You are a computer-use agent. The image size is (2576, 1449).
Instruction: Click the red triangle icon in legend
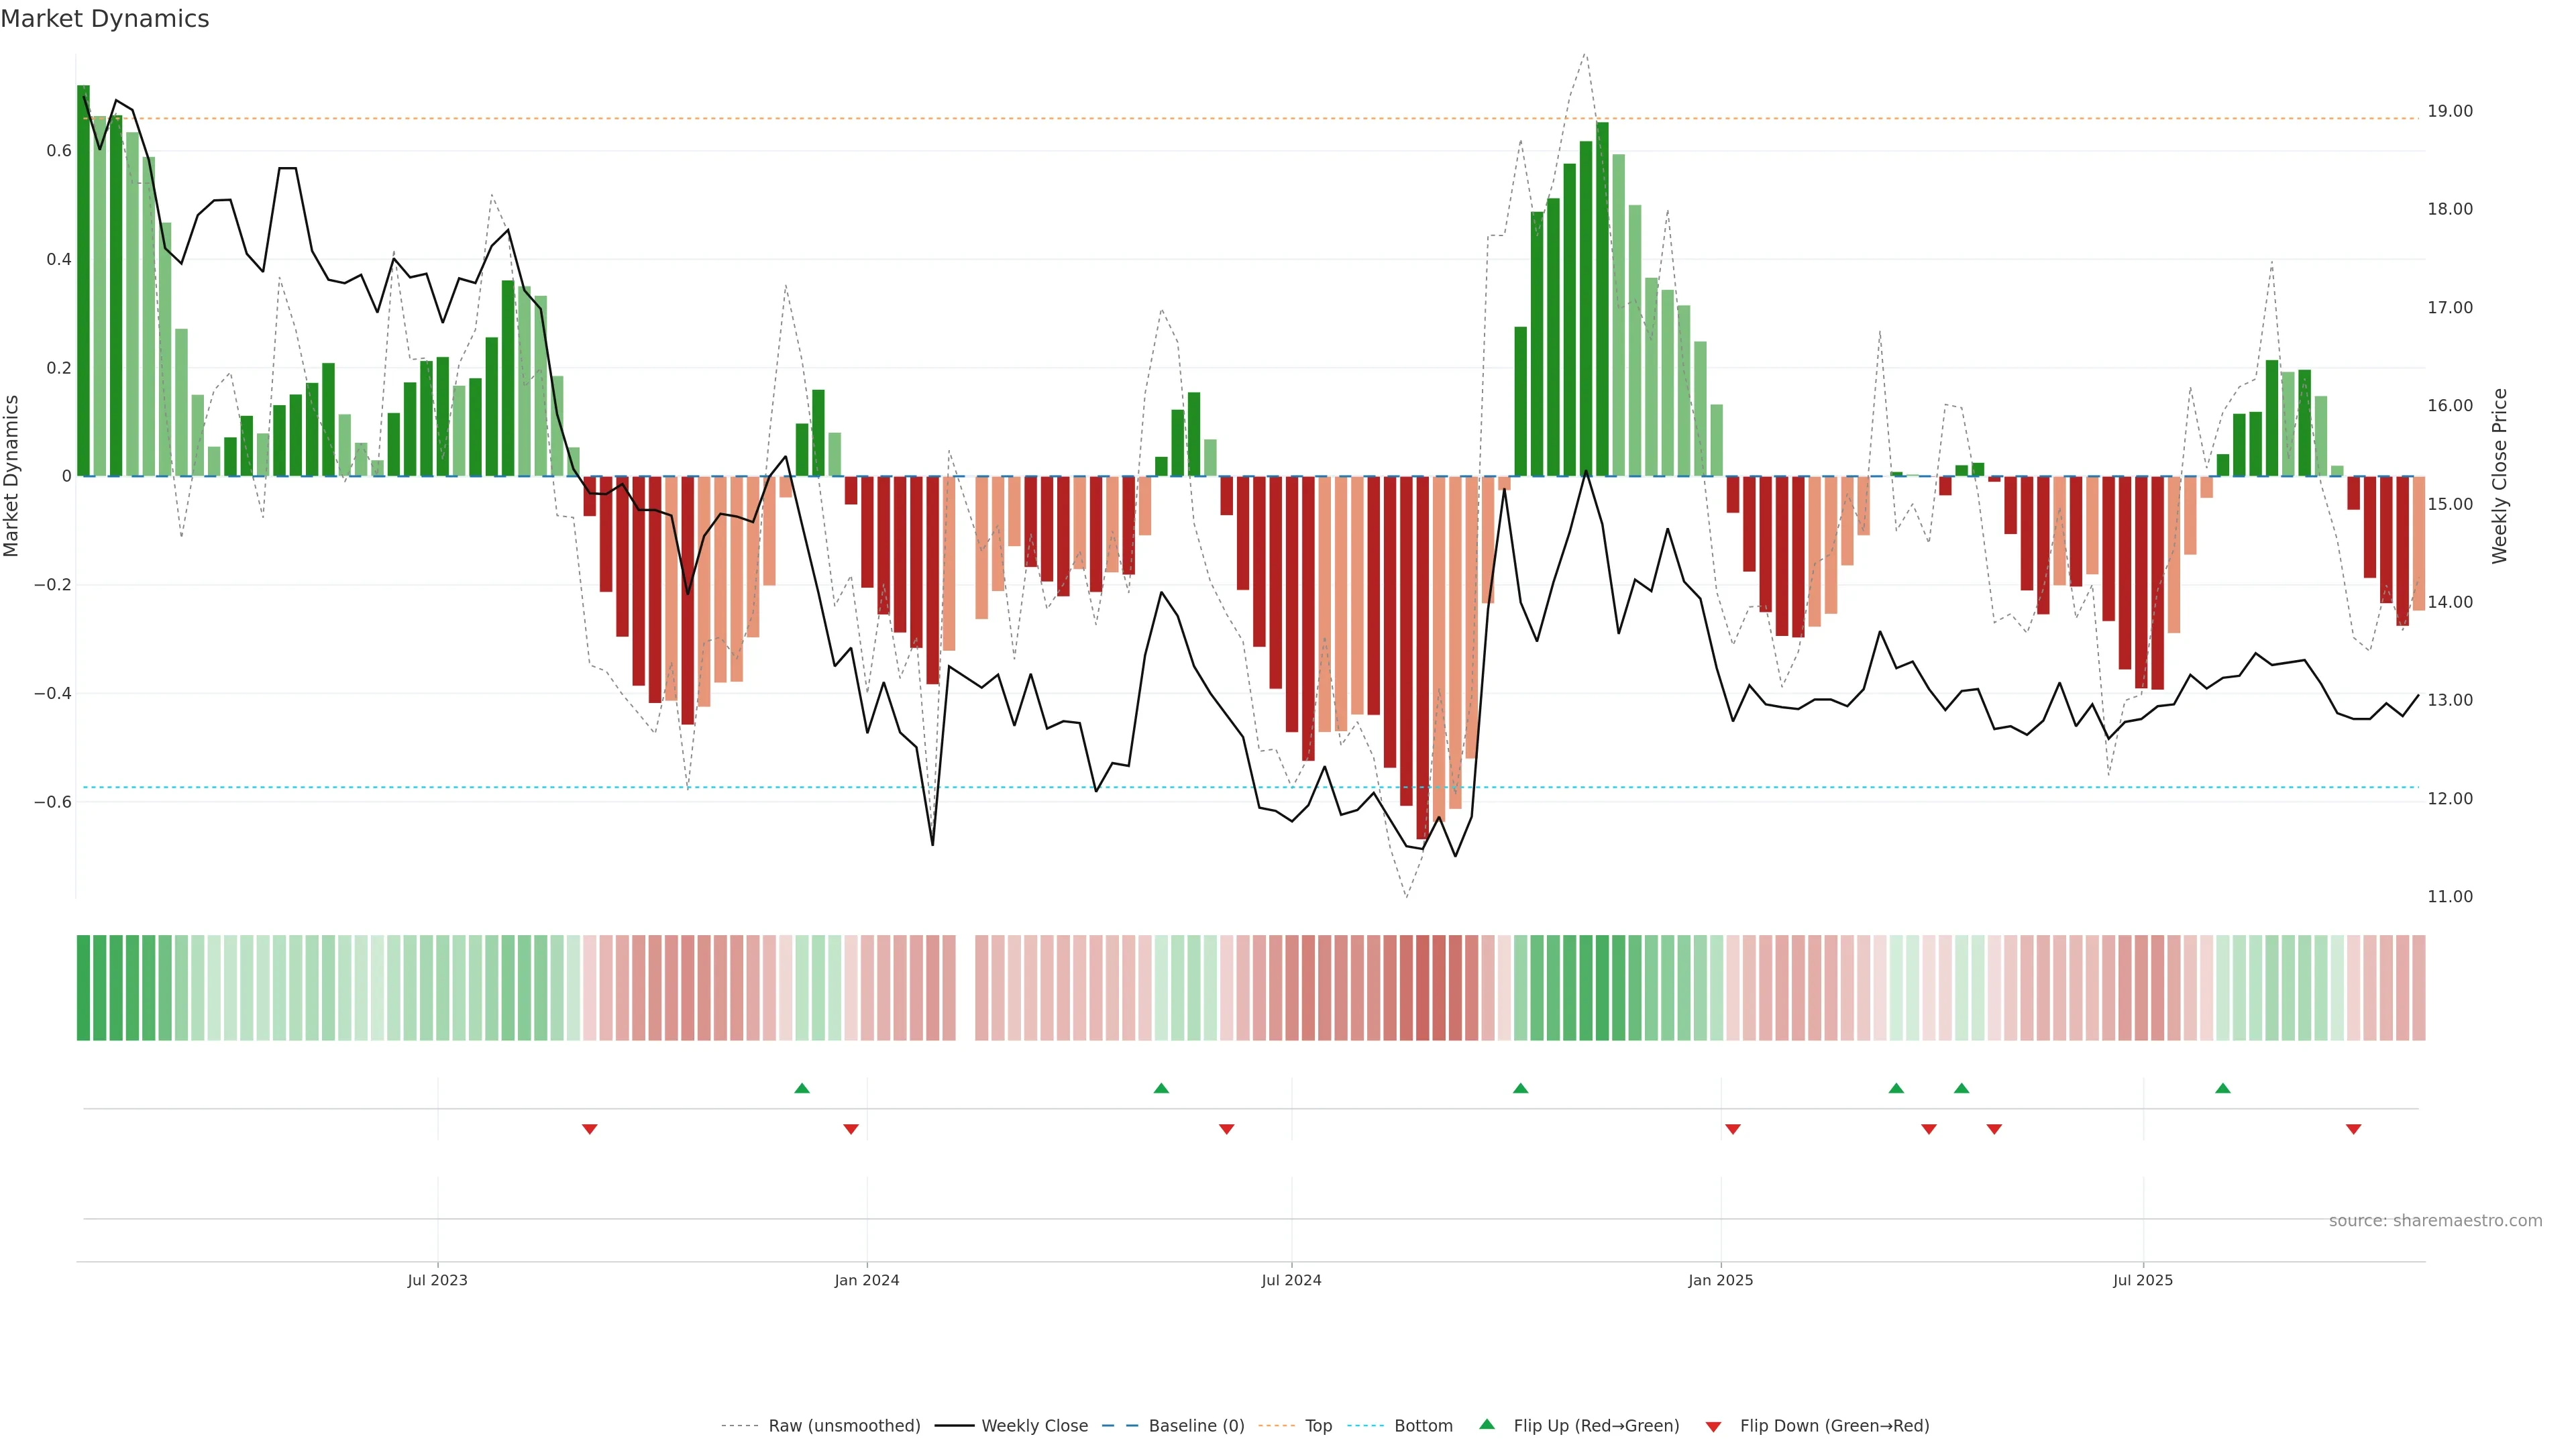[1713, 1426]
